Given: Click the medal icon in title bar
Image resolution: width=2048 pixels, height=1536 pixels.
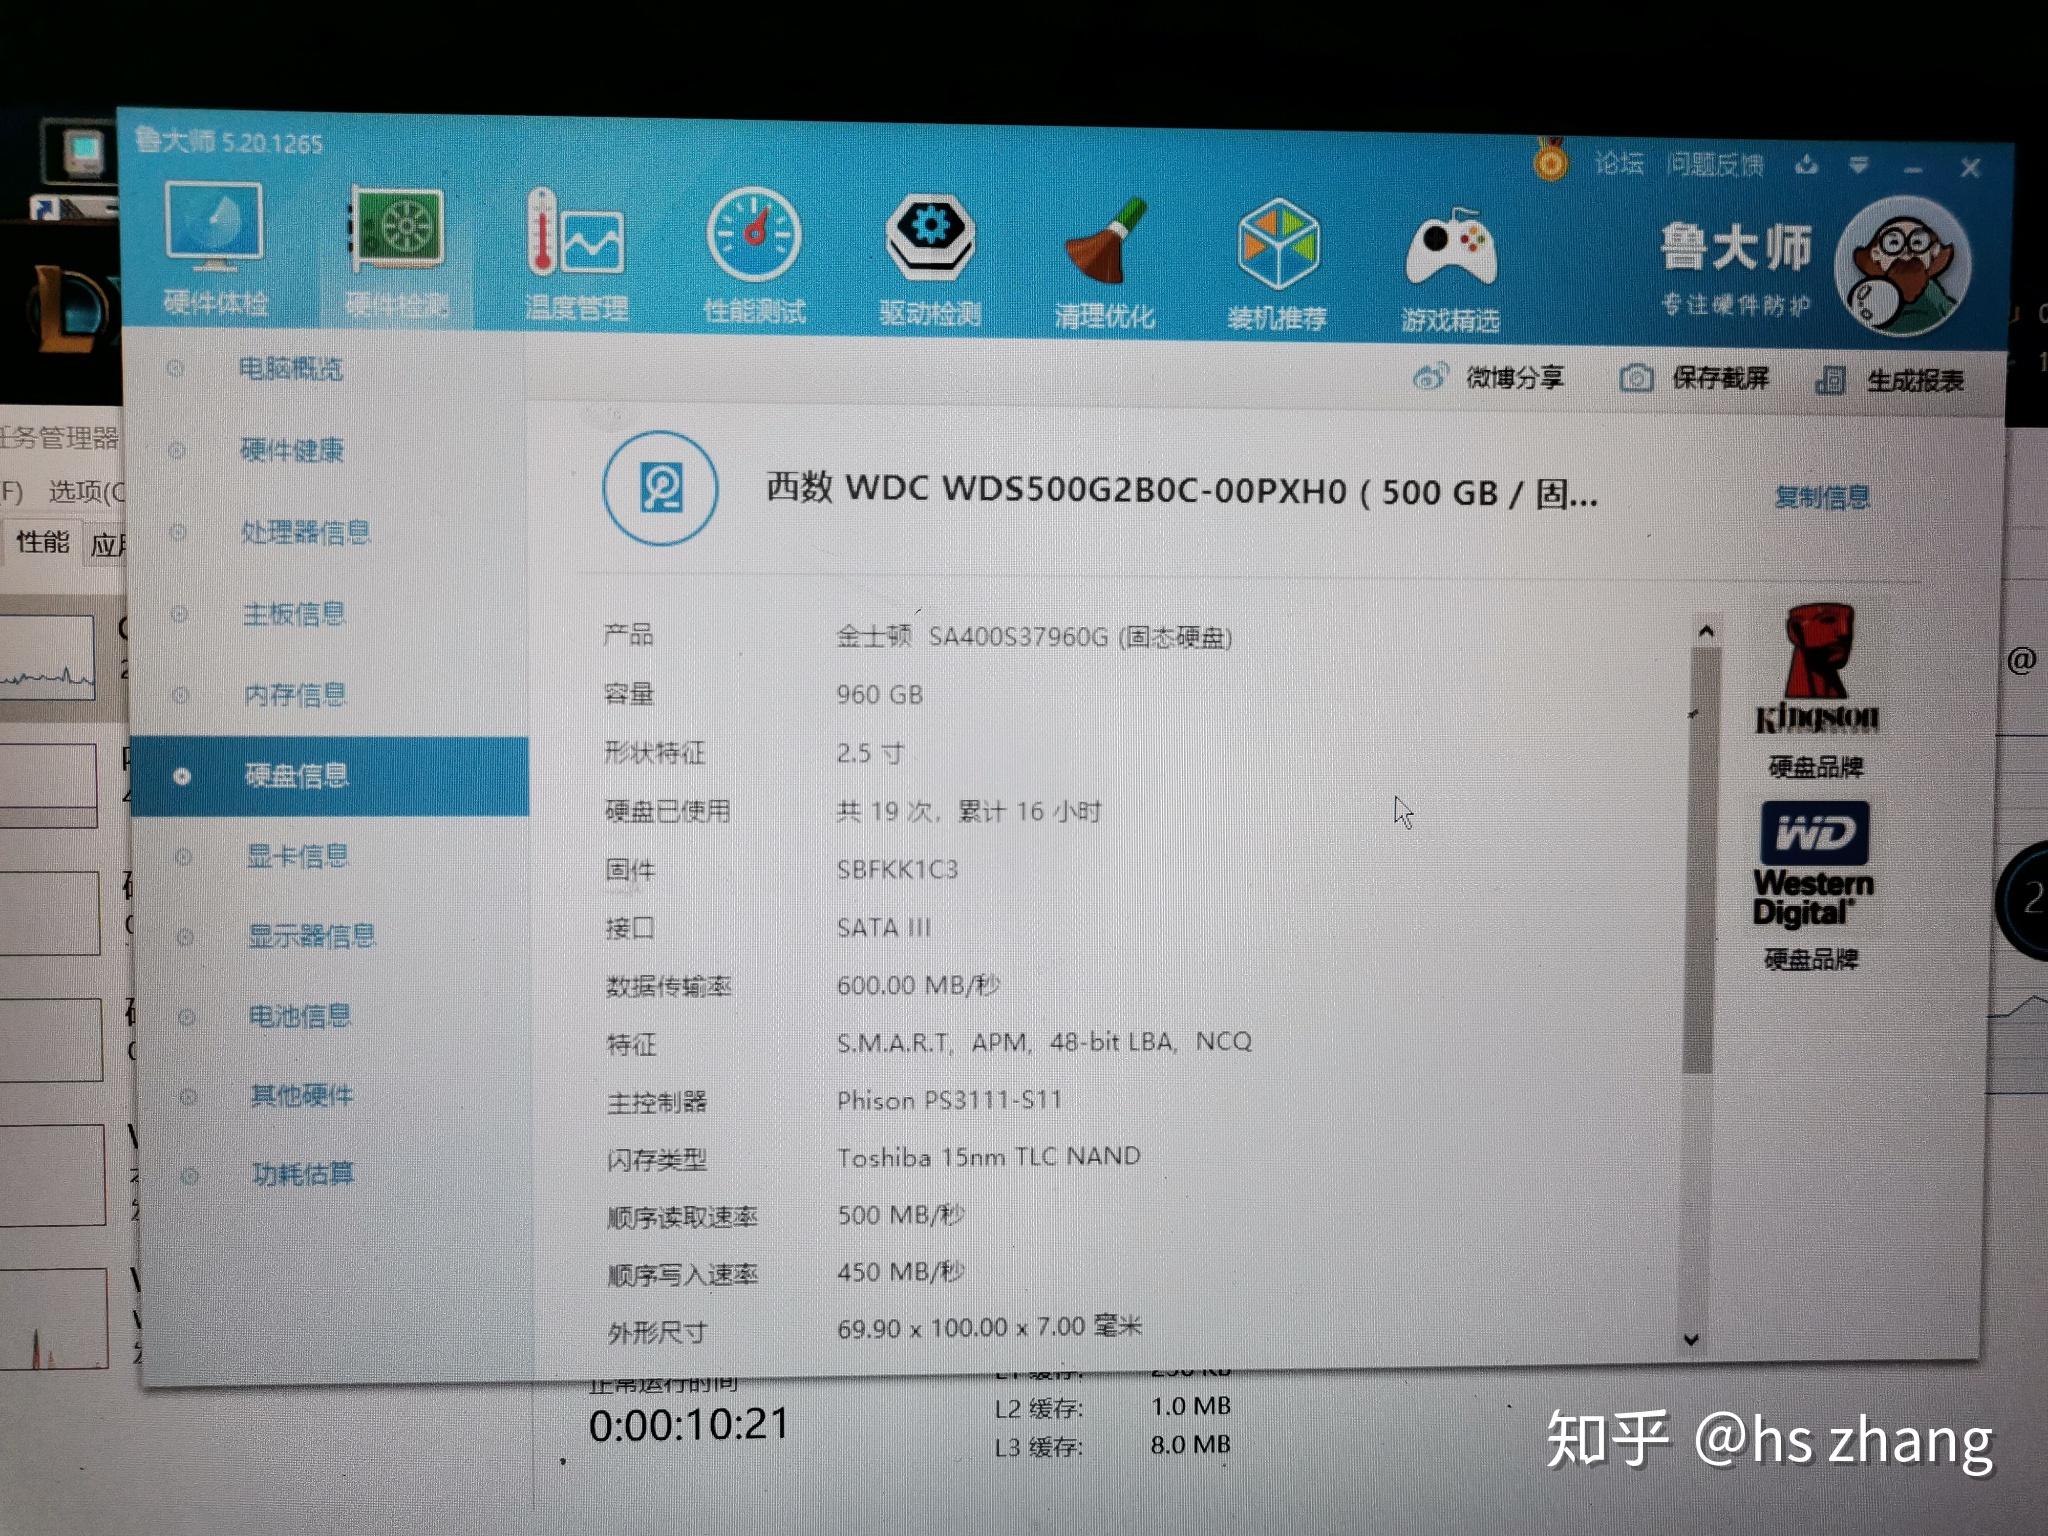Looking at the screenshot, I should pyautogui.click(x=1550, y=160).
